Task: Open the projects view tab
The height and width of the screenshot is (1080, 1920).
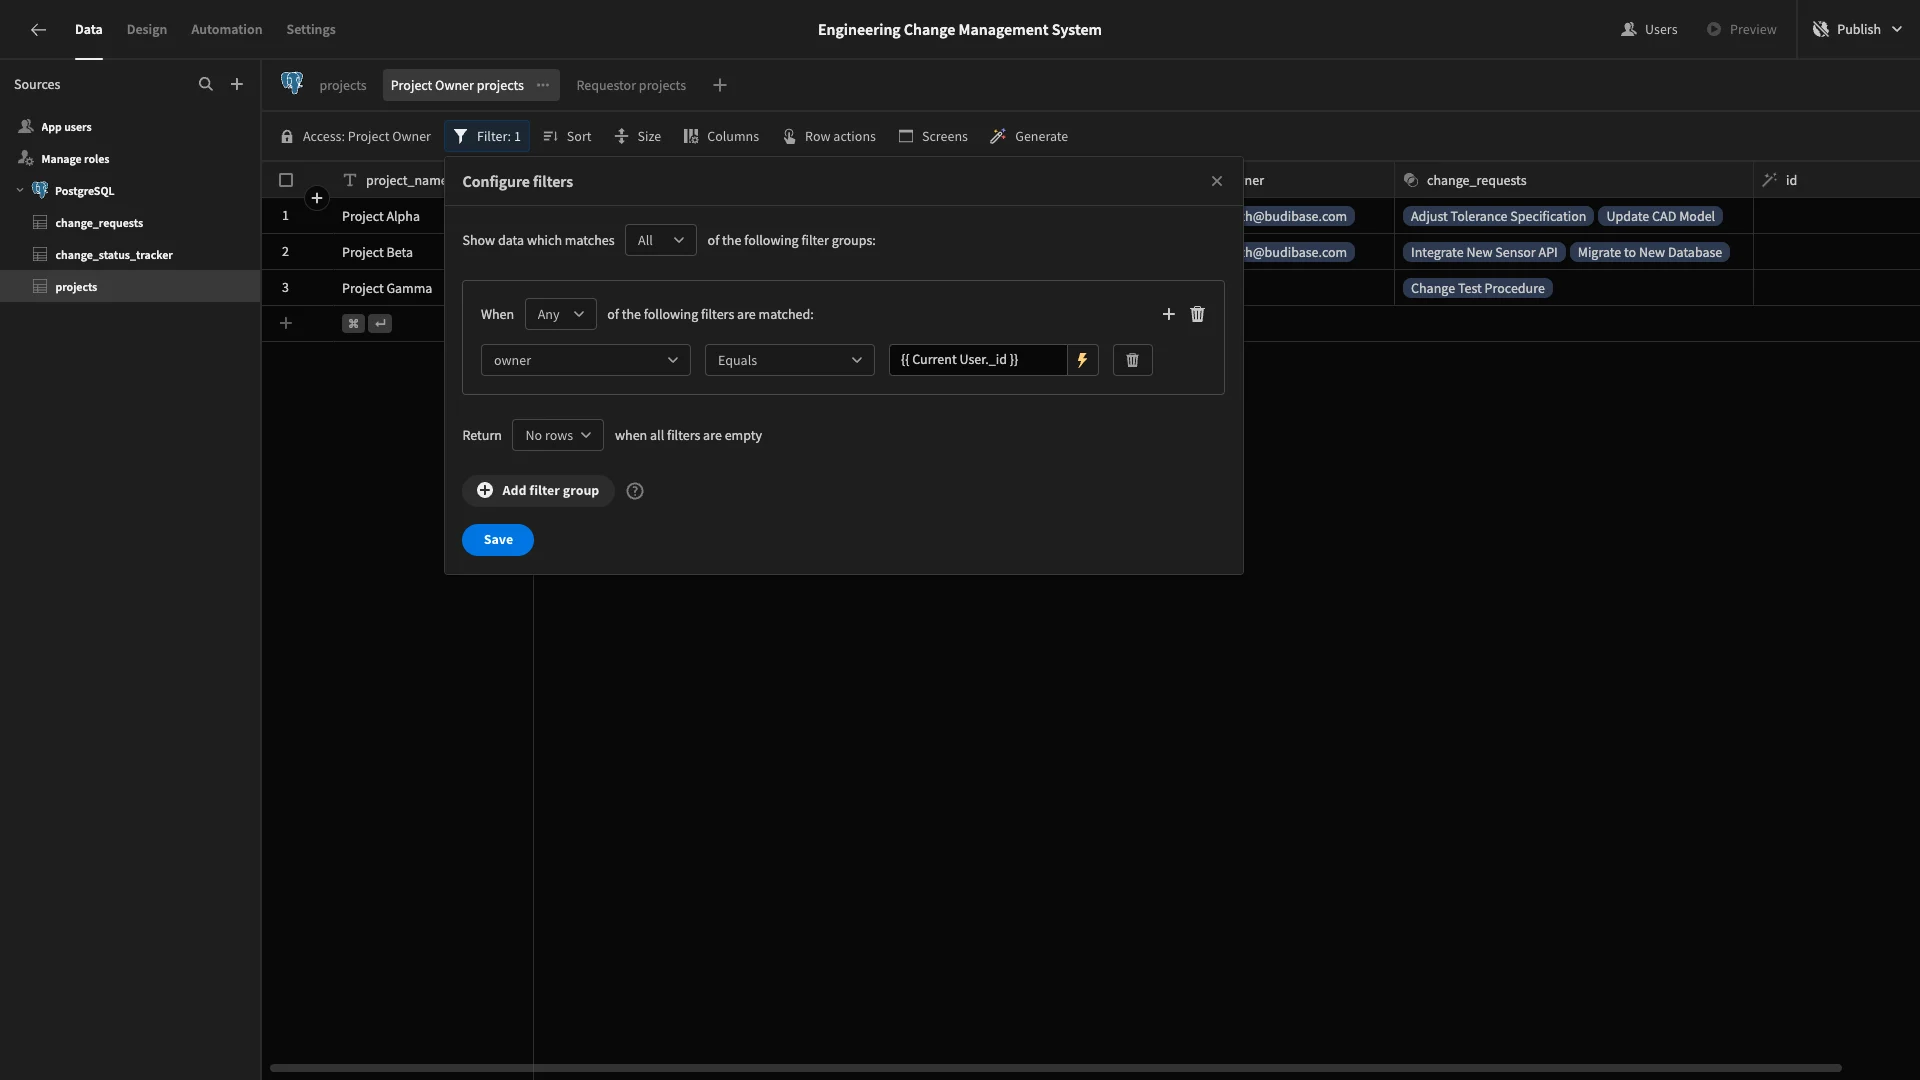Action: point(343,86)
